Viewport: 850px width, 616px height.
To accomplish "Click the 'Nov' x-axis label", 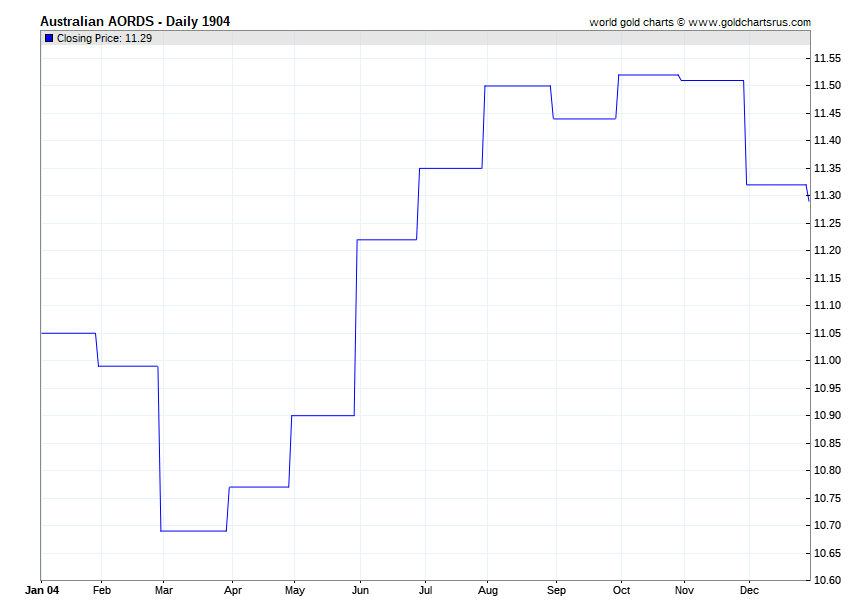I will [x=684, y=590].
